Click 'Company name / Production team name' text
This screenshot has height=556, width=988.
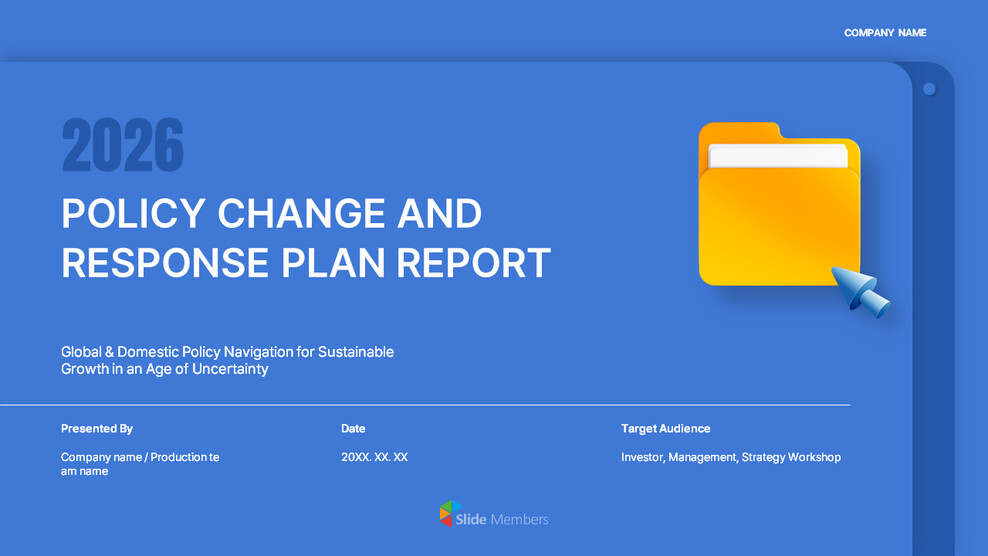point(140,464)
